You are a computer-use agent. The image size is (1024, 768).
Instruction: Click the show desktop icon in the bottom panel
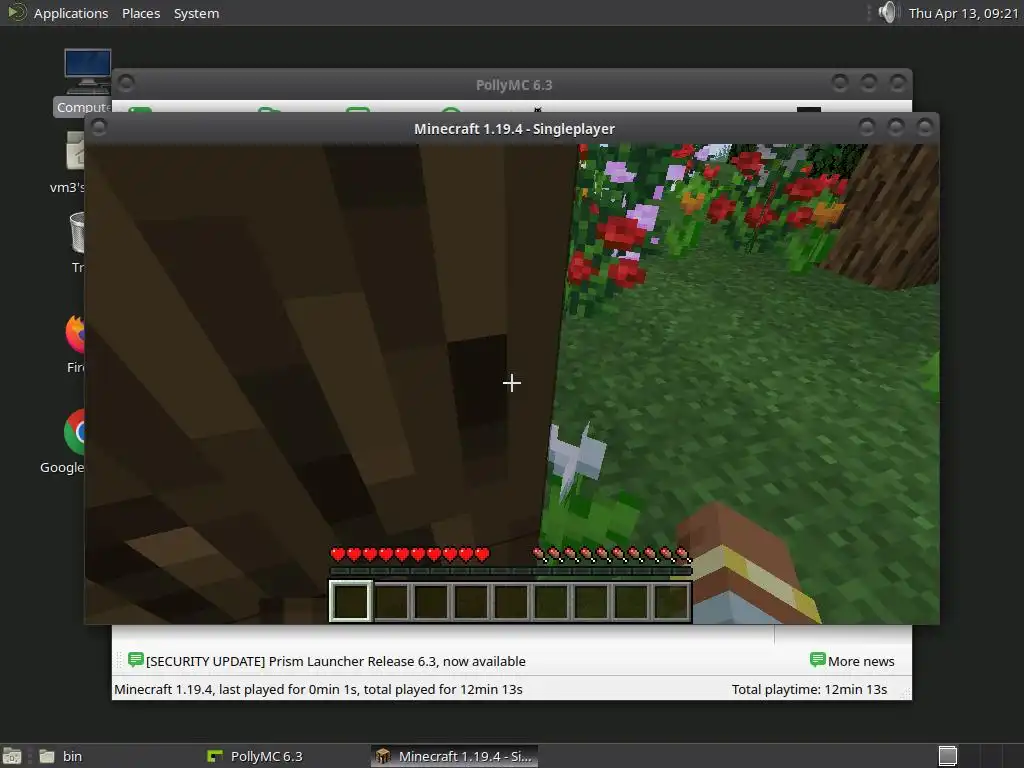tap(12, 756)
